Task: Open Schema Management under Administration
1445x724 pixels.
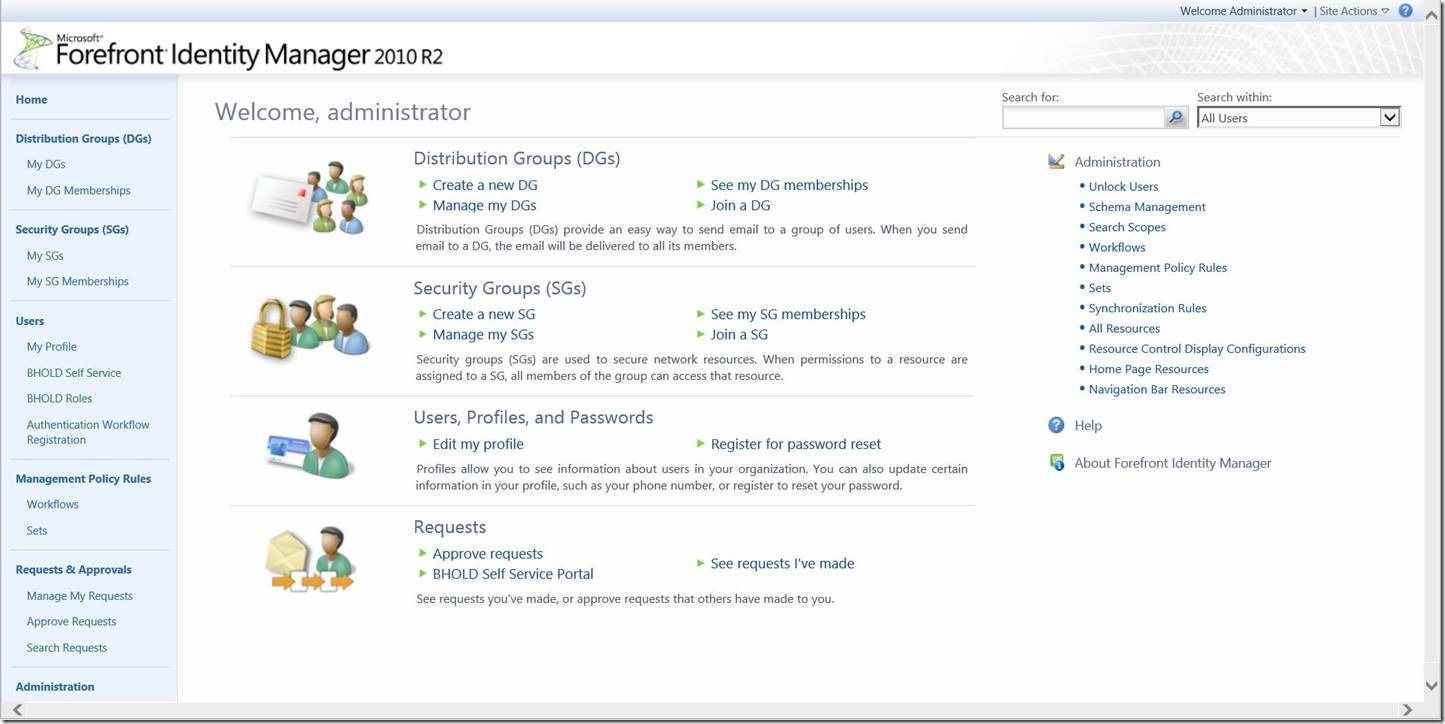Action: tap(1147, 207)
